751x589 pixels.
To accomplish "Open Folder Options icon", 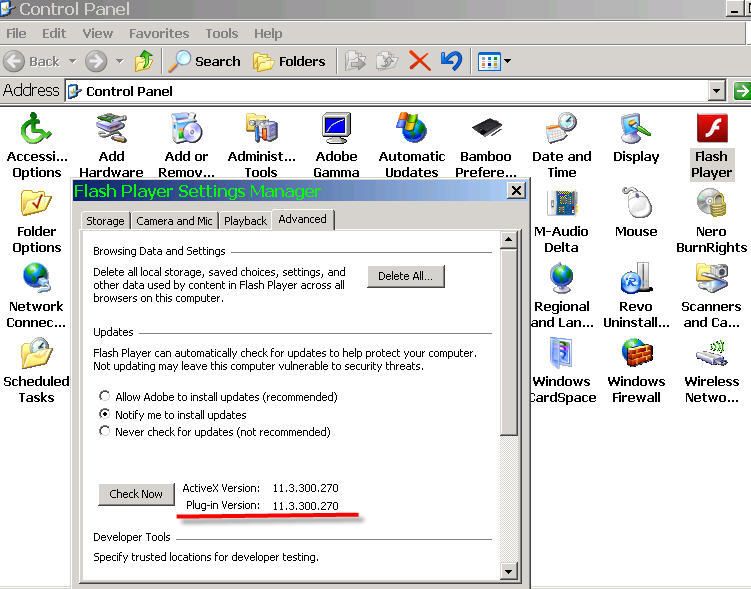I will pyautogui.click(x=36, y=221).
